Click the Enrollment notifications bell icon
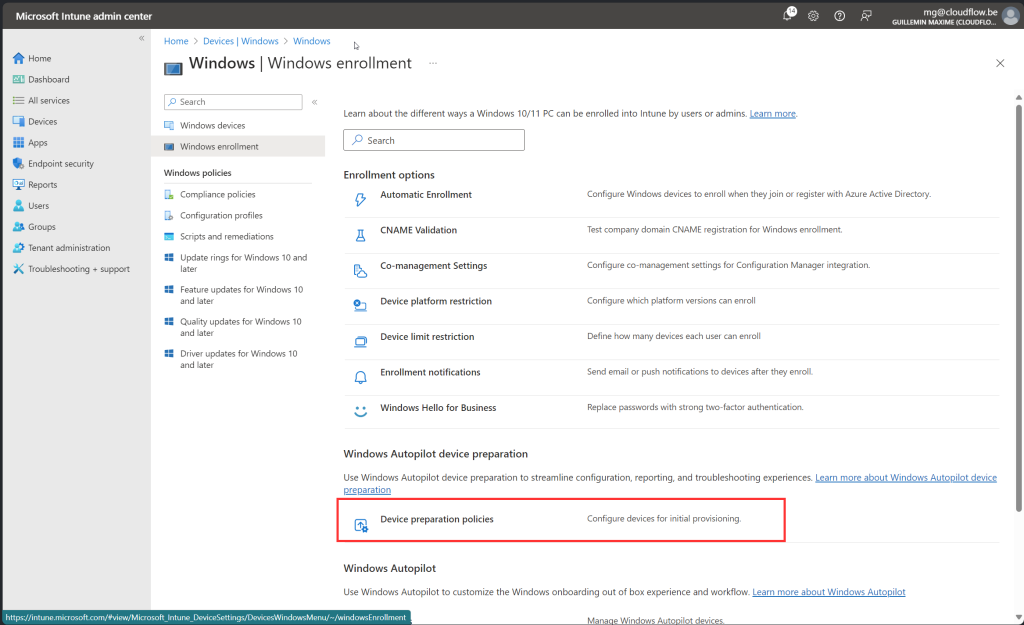1024x625 pixels. coord(360,377)
